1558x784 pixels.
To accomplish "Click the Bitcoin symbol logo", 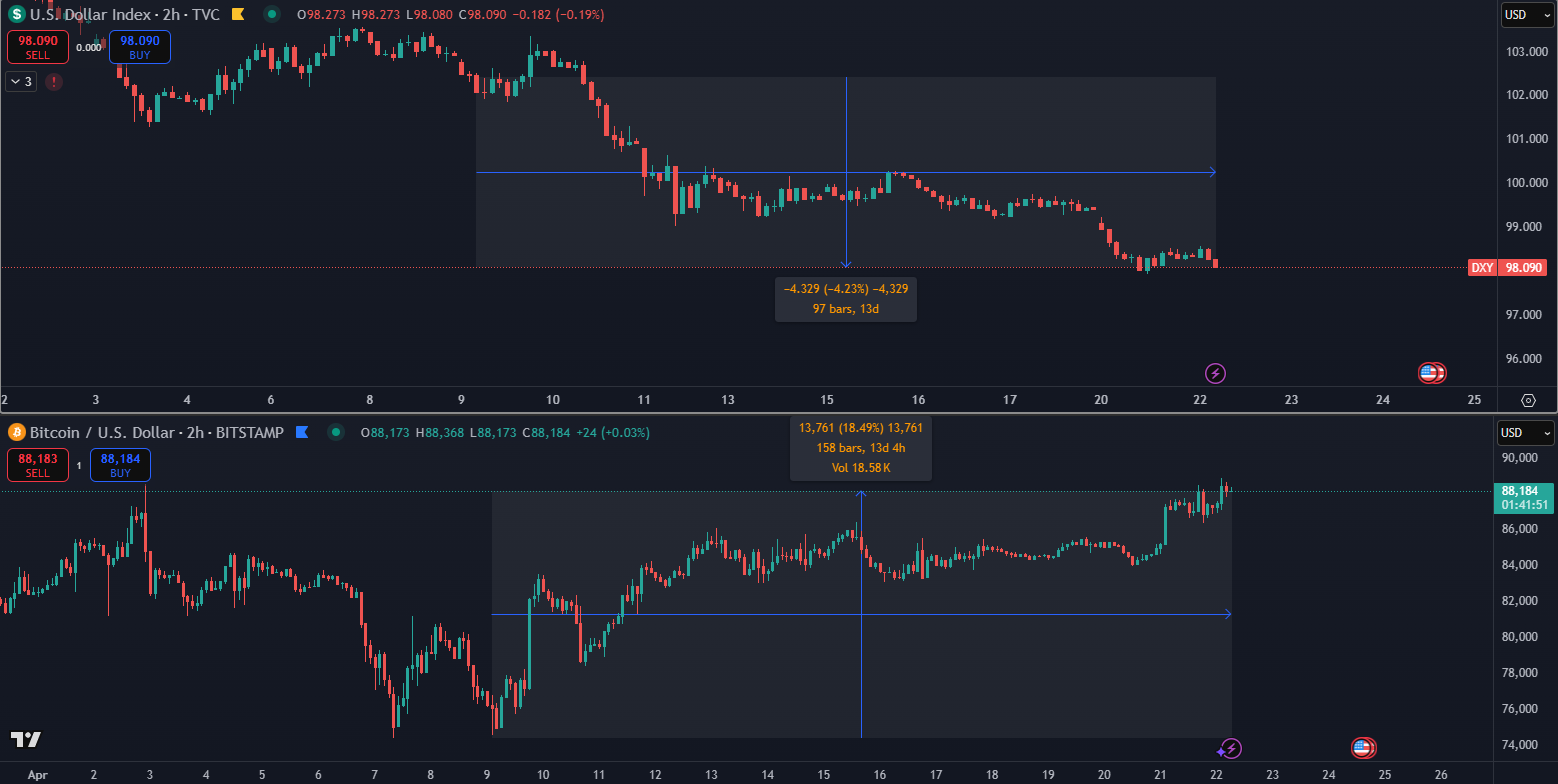I will coord(16,432).
